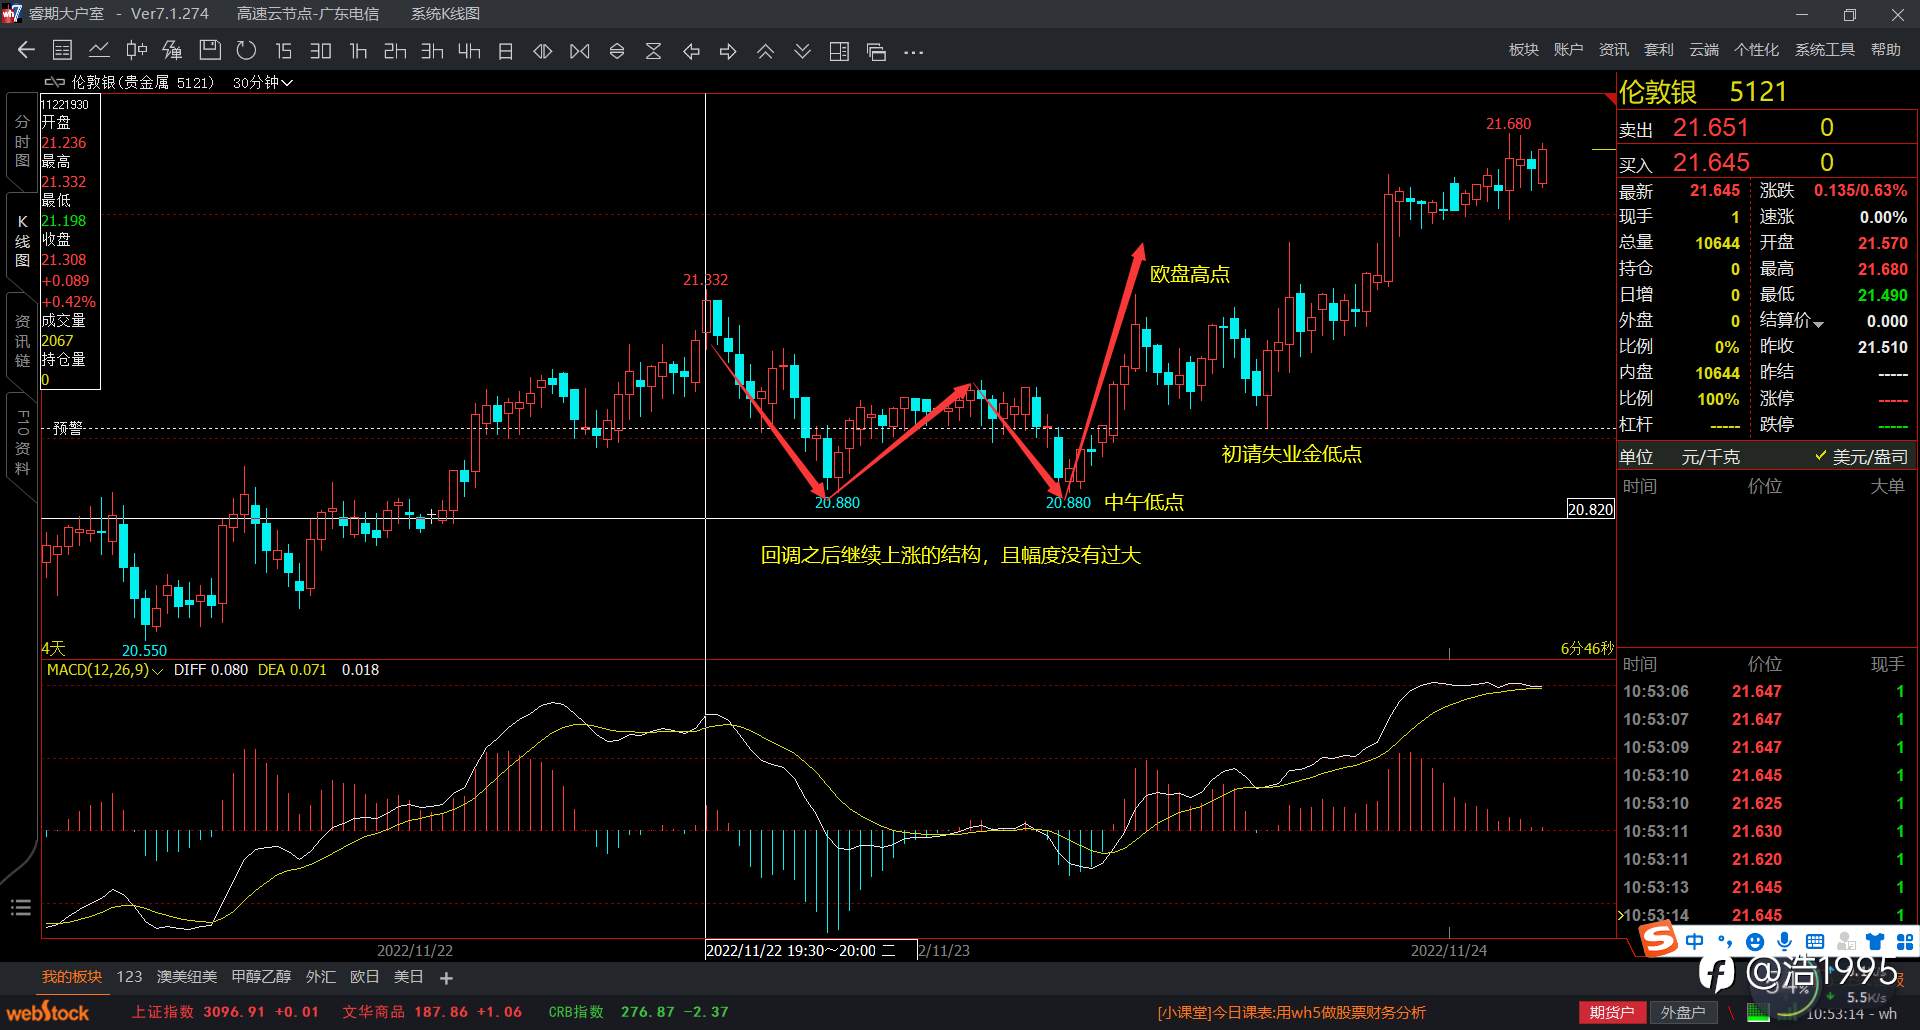Open the quote list icon
The width and height of the screenshot is (1920, 1030).
[62, 51]
